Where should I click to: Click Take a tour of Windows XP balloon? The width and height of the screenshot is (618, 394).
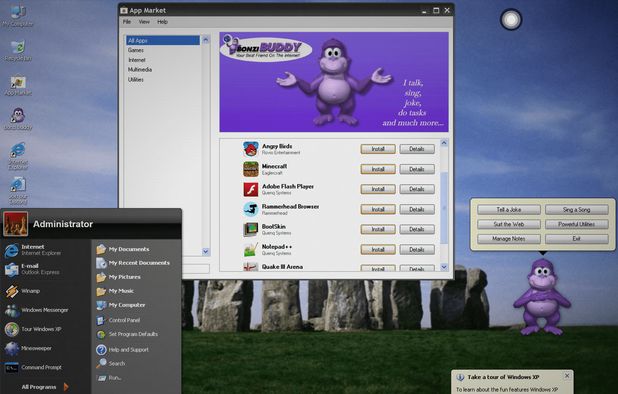(x=512, y=382)
